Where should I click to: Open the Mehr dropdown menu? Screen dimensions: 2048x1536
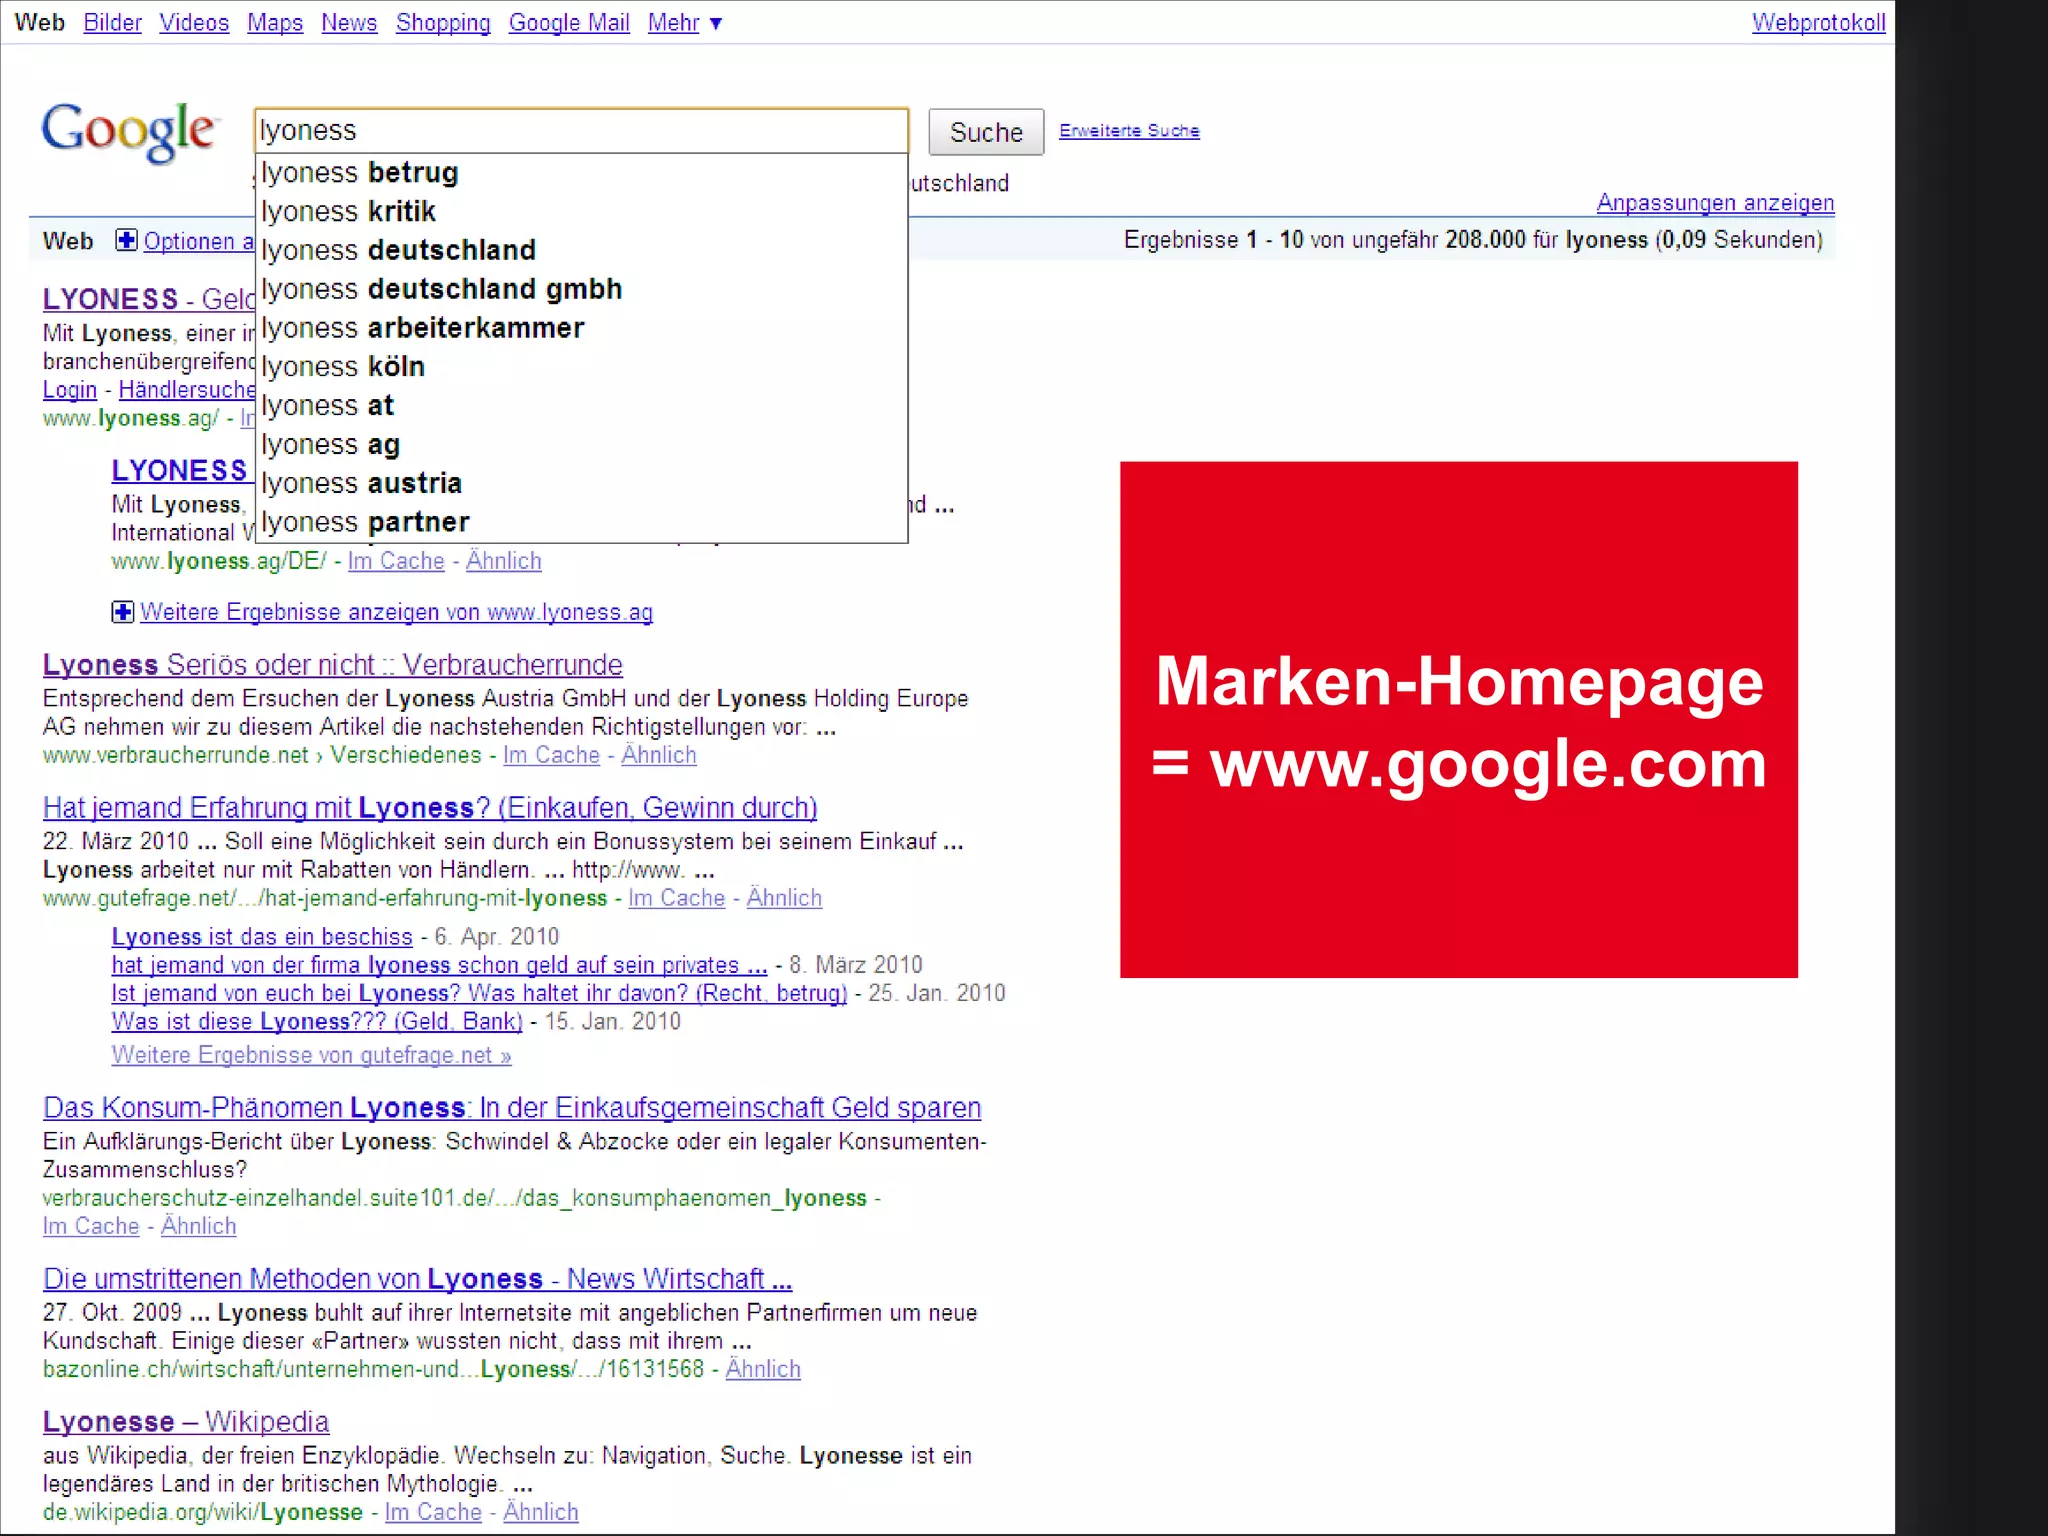(684, 22)
